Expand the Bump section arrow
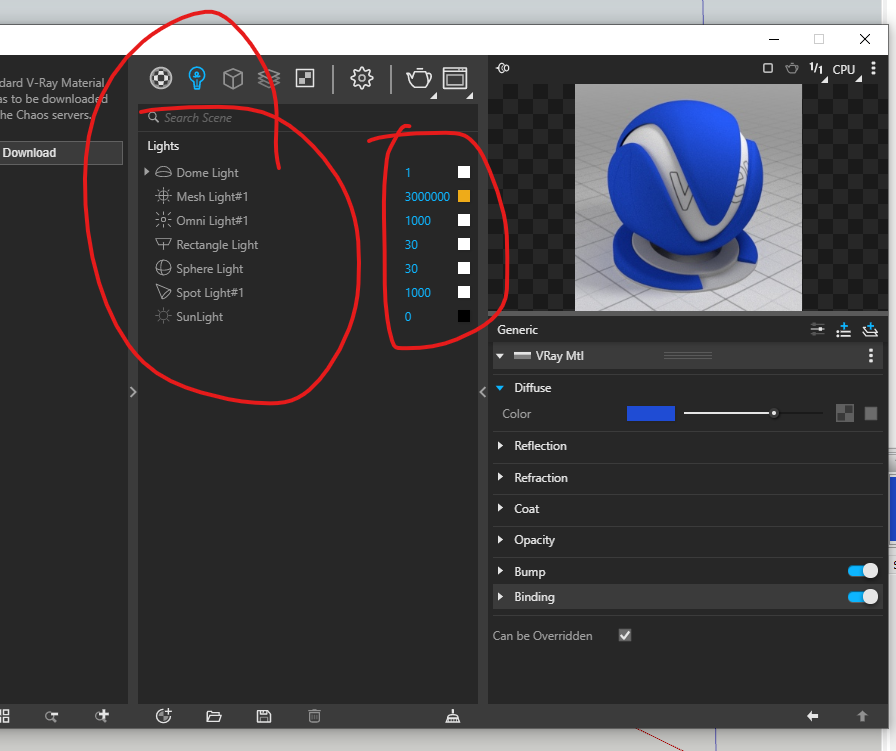Image resolution: width=896 pixels, height=751 pixels. (x=501, y=571)
